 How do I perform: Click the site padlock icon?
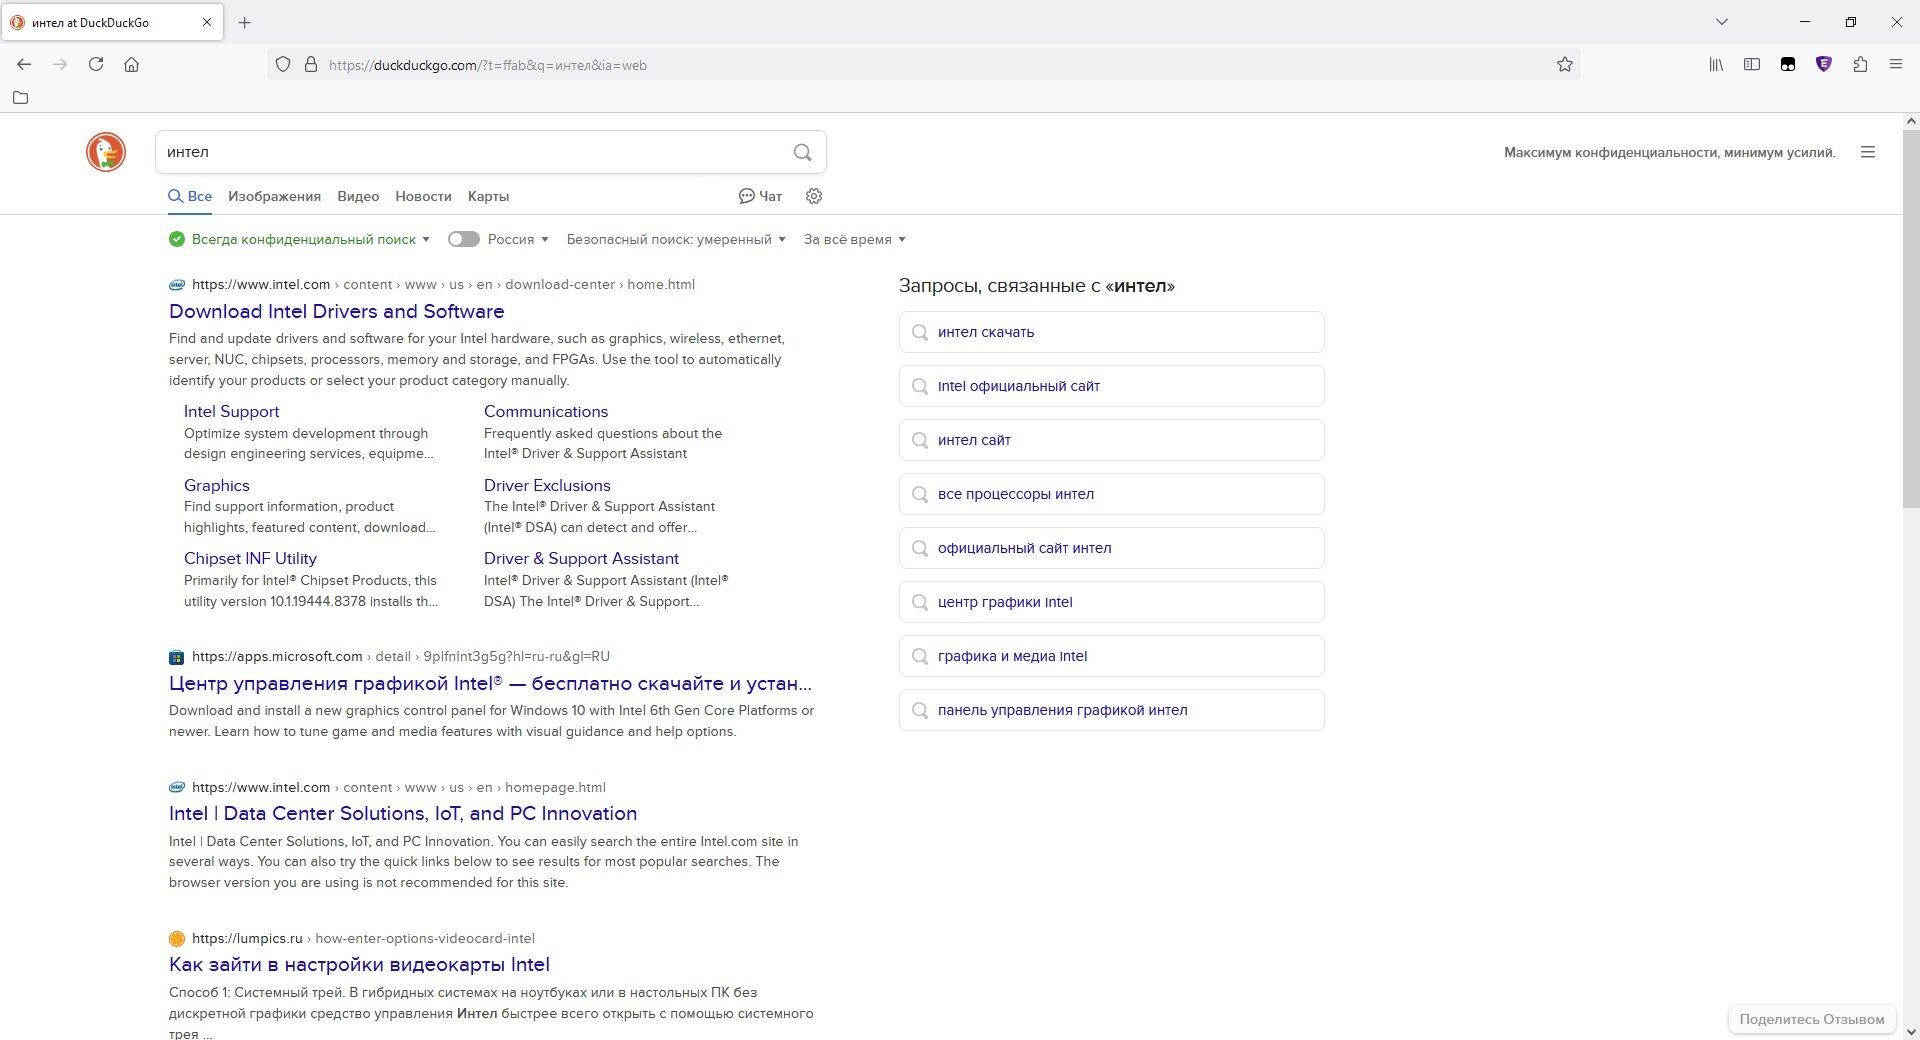[x=311, y=64]
